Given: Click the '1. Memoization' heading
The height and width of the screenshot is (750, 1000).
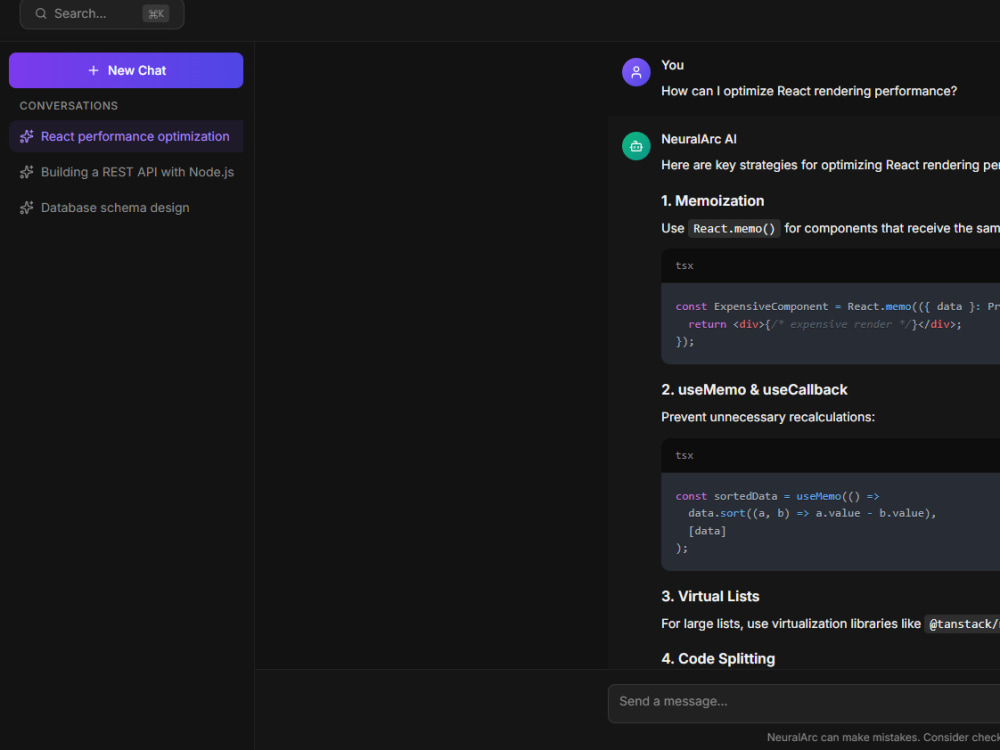Looking at the screenshot, I should pyautogui.click(x=712, y=201).
